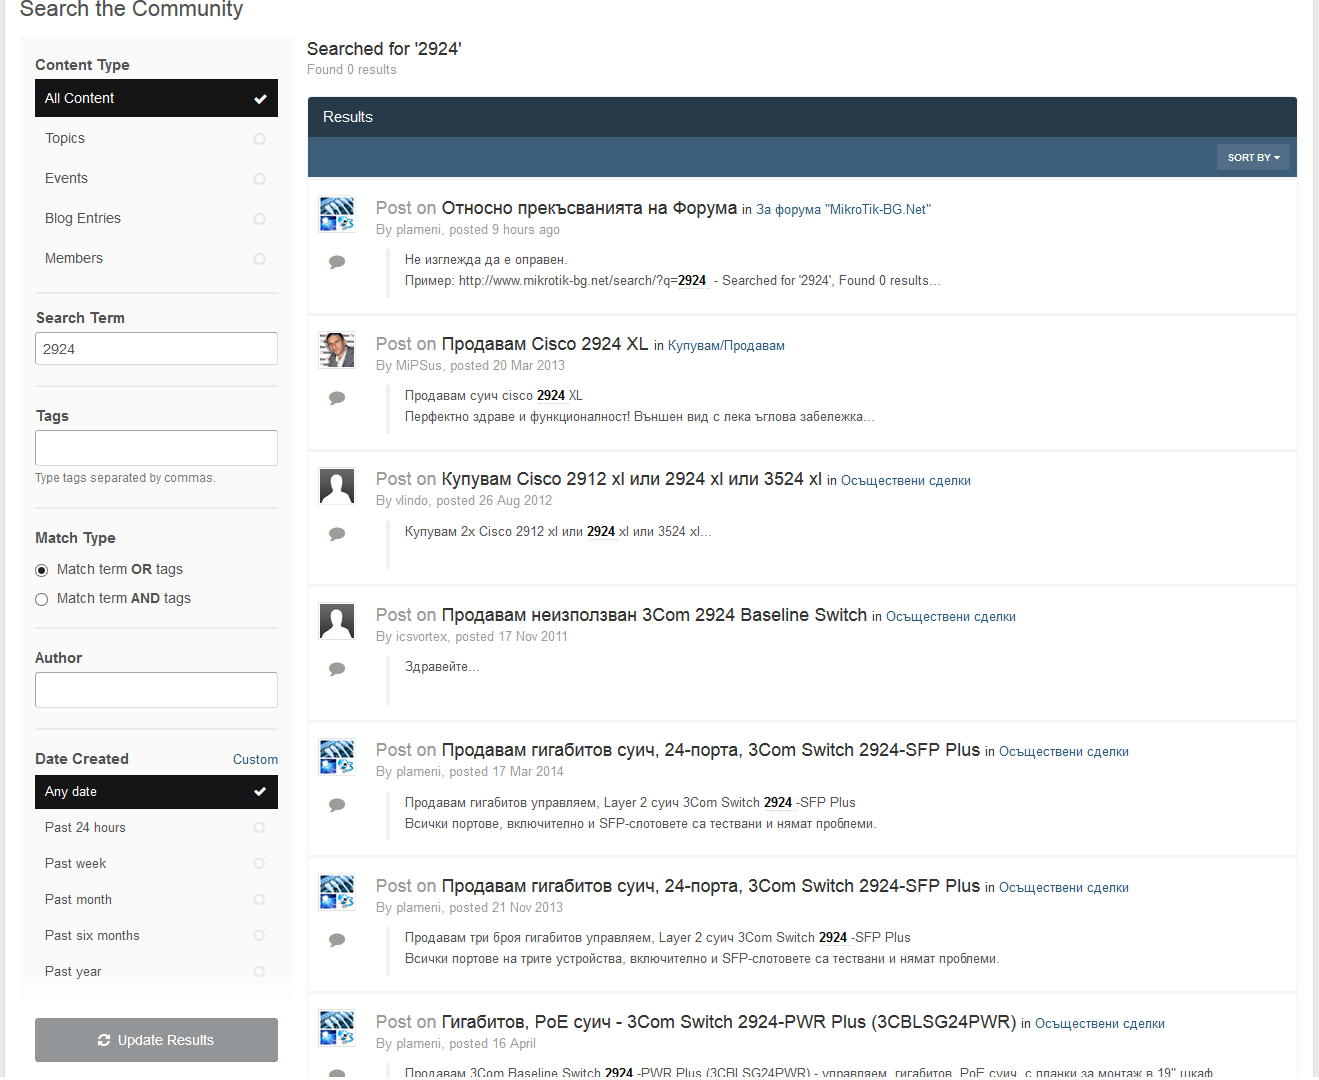Select Past six months date filter
This screenshot has height=1080, width=1319.
(x=155, y=936)
